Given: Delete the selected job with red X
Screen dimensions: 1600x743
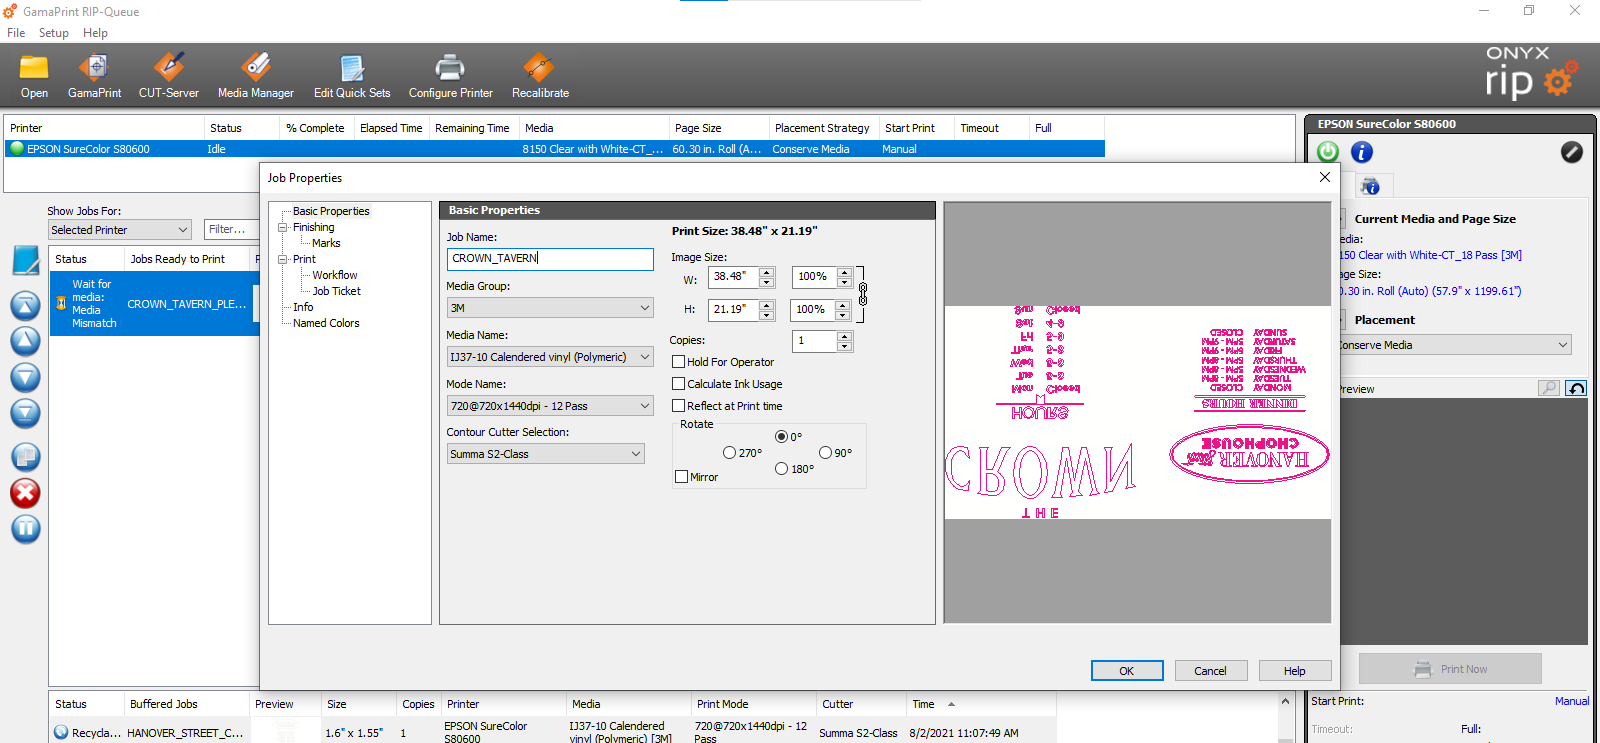Looking at the screenshot, I should click(25, 493).
